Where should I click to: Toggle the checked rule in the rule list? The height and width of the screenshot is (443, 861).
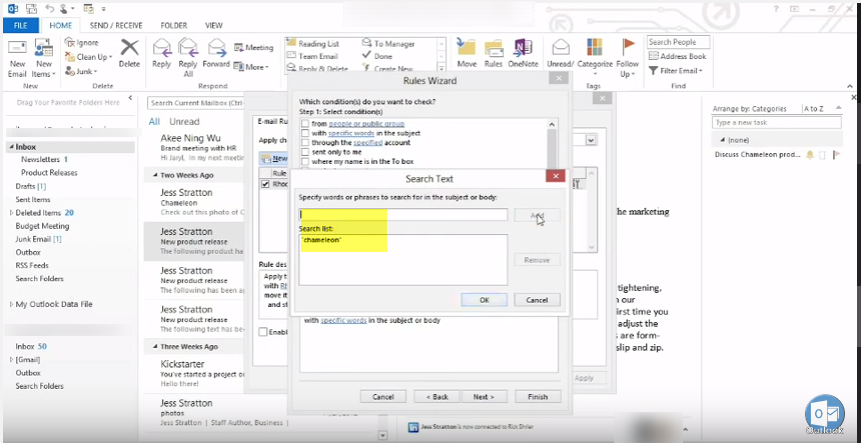266,184
